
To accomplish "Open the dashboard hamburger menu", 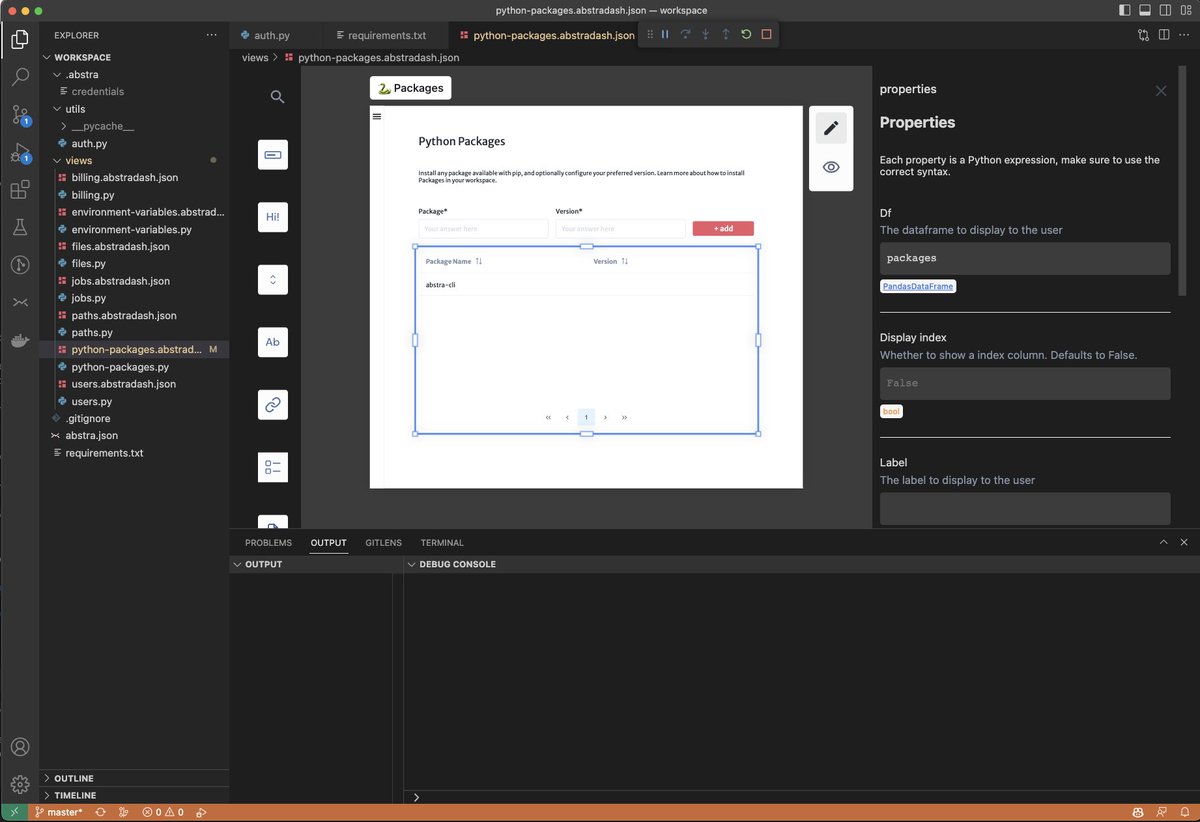I will click(377, 116).
